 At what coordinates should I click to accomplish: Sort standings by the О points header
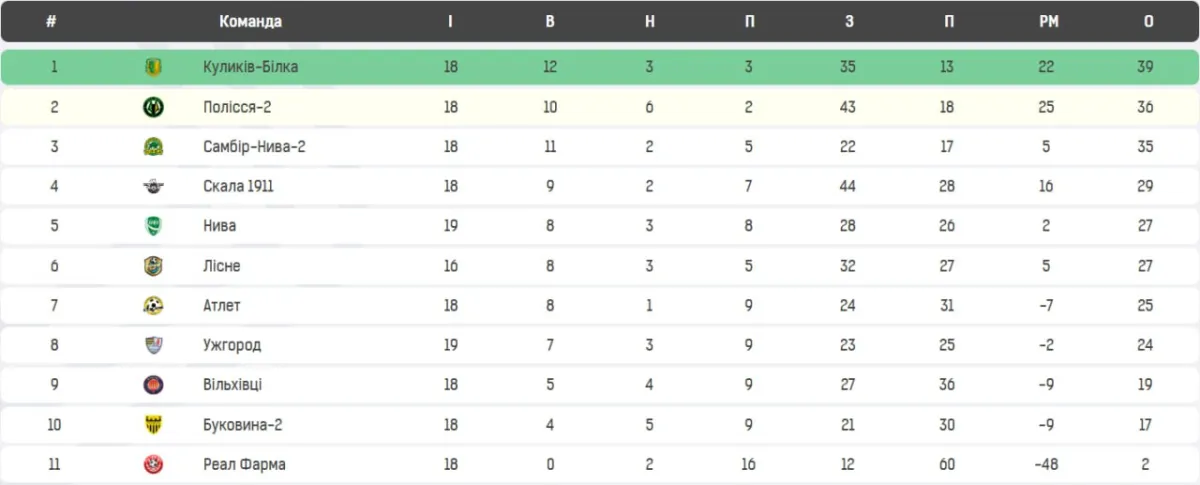tap(1148, 22)
